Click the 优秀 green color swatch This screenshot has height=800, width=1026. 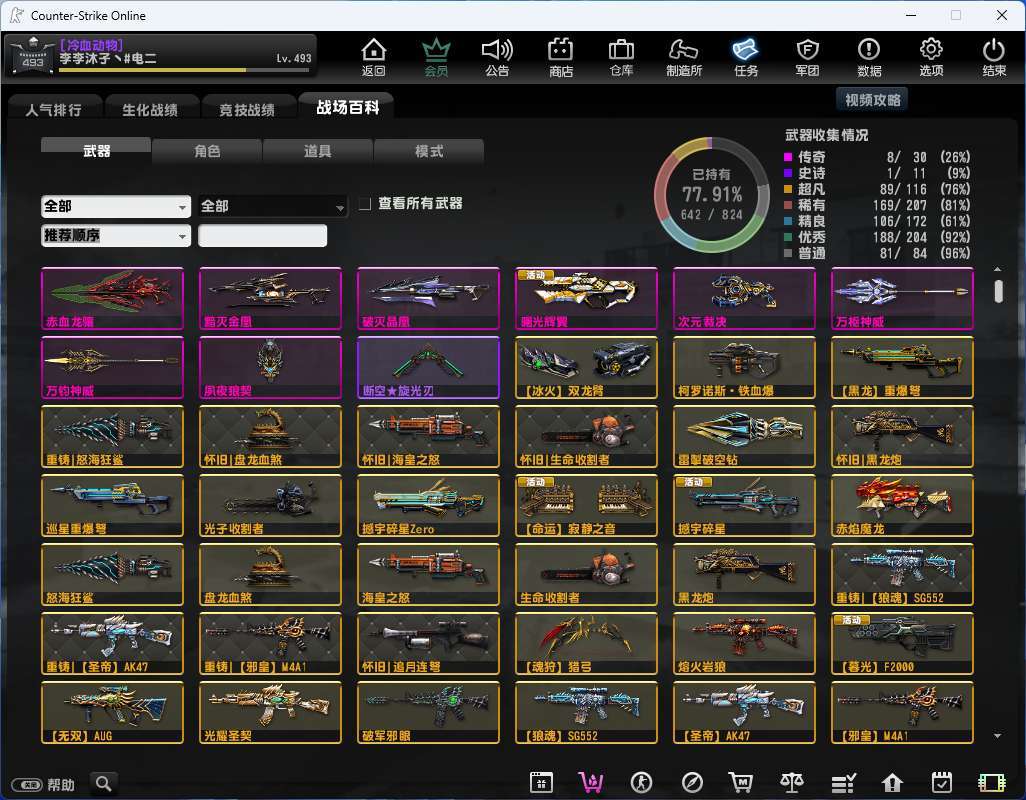788,237
